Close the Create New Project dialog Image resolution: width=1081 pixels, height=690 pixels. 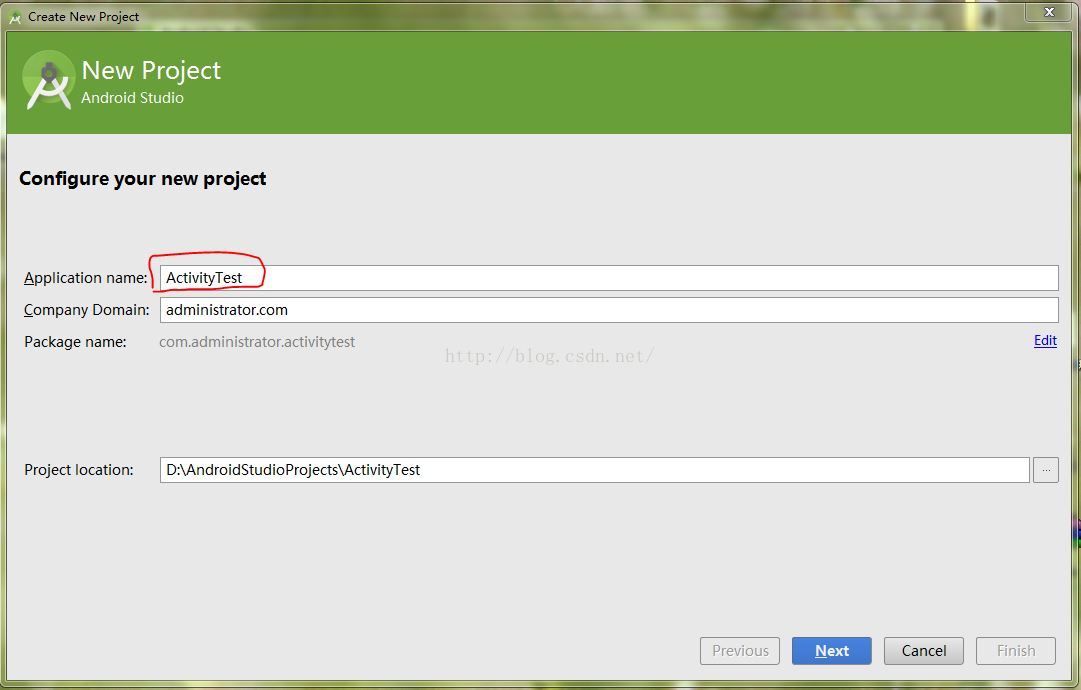[1049, 12]
